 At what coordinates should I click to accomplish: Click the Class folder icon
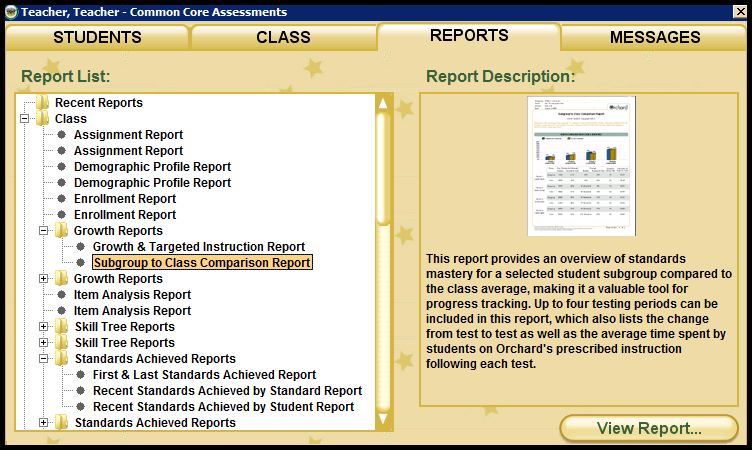coord(43,118)
